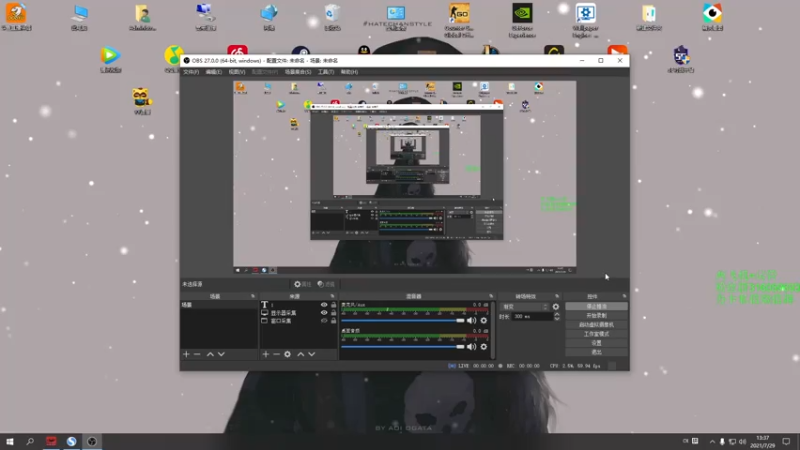Click OBS Studio icon in taskbar
This screenshot has height=450, width=800.
coord(92,441)
